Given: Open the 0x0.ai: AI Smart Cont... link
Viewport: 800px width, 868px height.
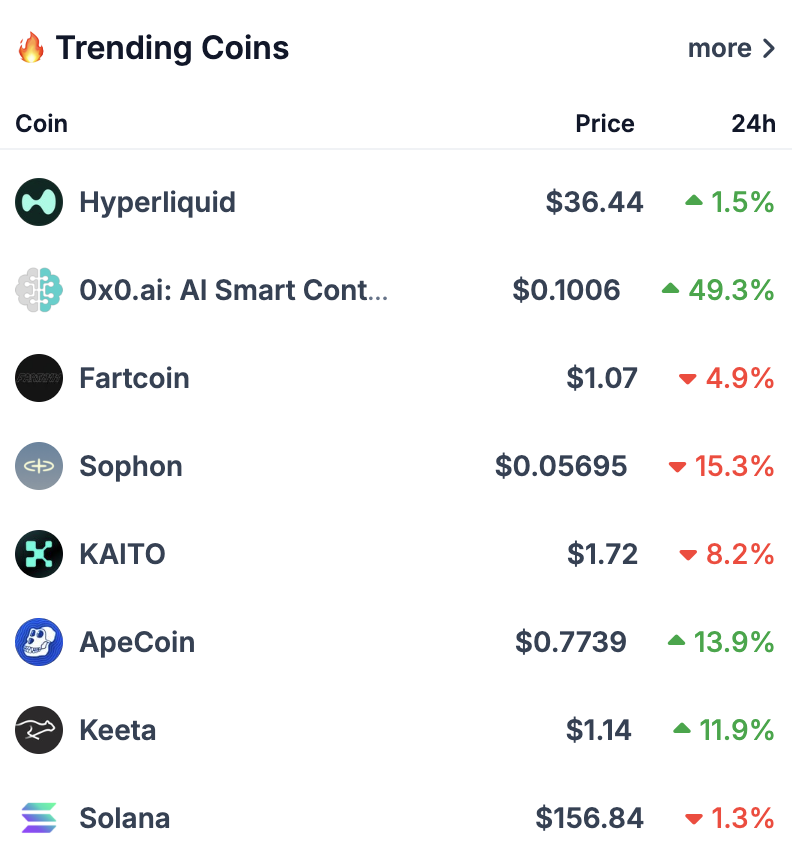Looking at the screenshot, I should [x=233, y=290].
